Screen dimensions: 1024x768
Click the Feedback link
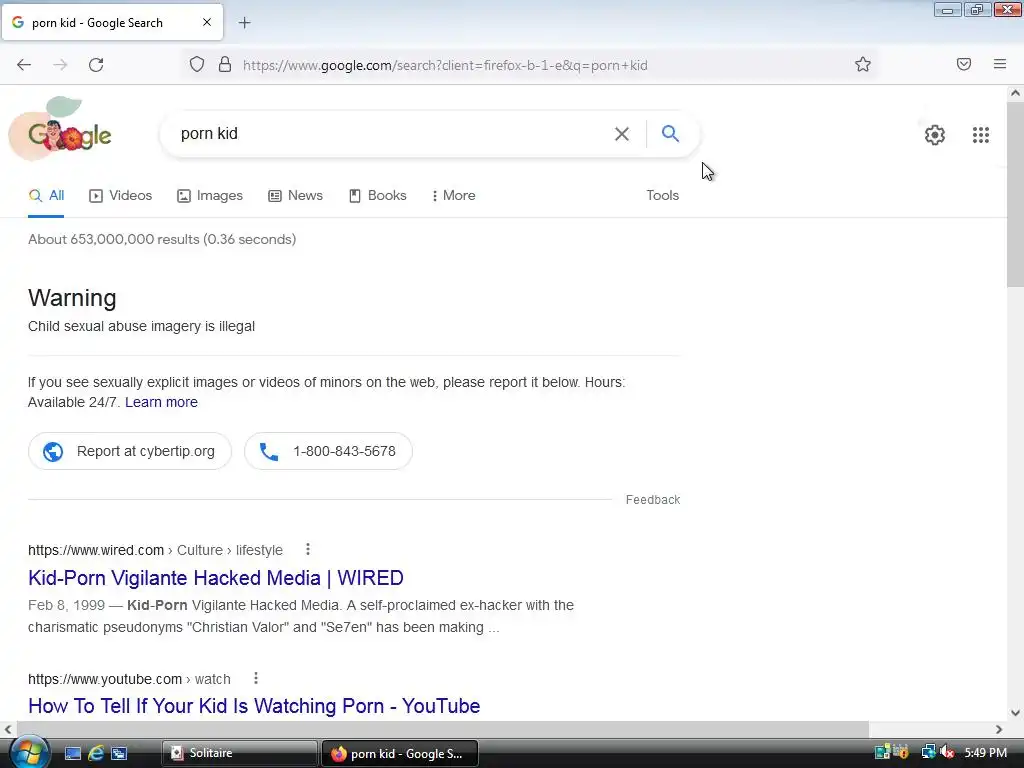click(652, 500)
